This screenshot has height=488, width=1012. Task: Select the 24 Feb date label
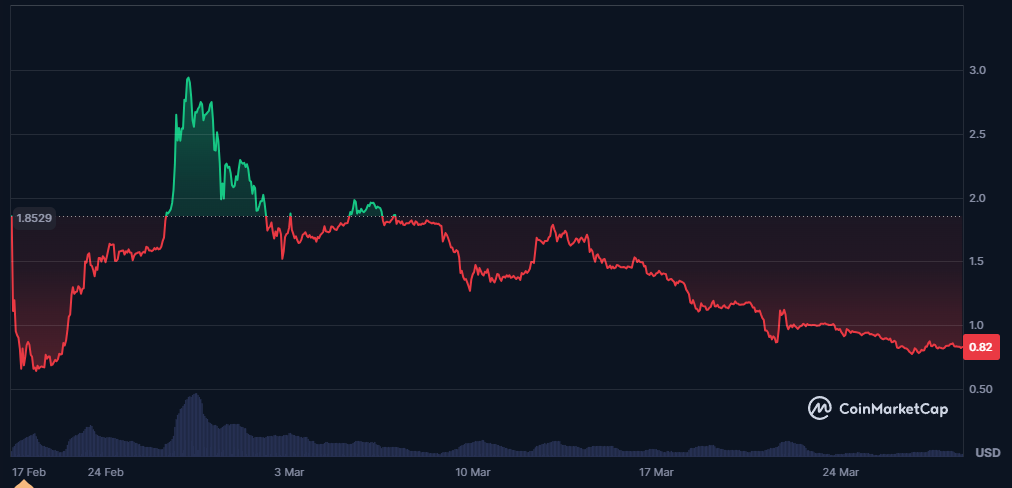pos(105,470)
